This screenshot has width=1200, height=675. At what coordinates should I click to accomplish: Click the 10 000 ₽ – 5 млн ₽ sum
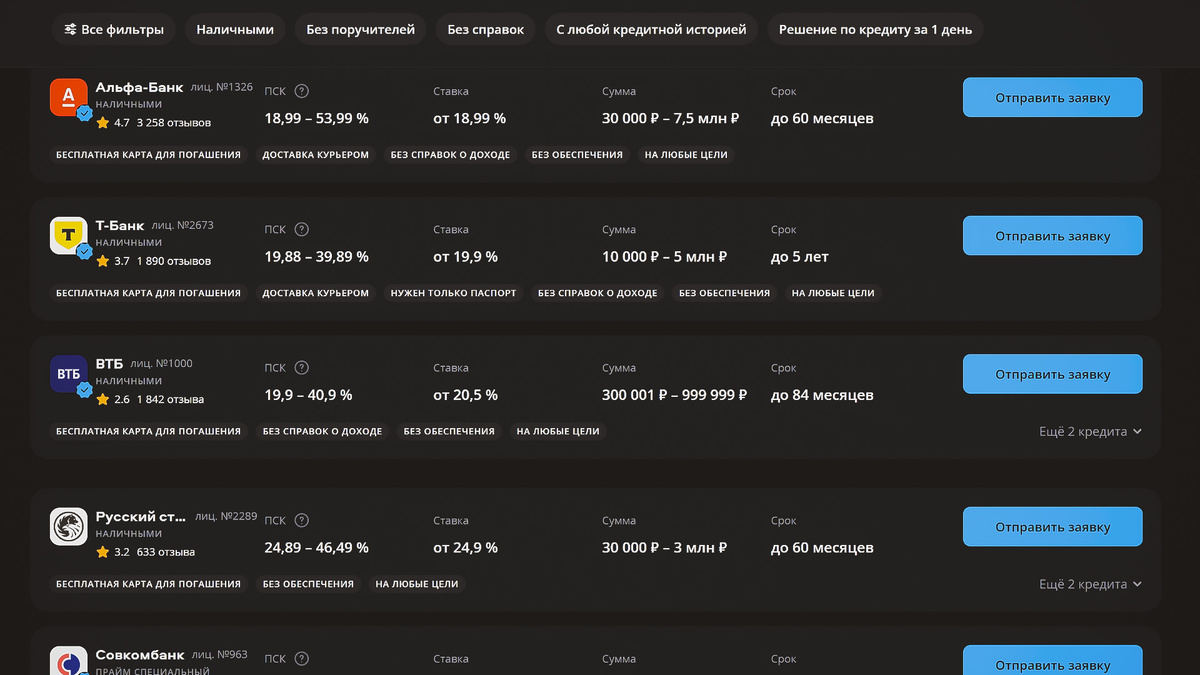[x=664, y=257]
